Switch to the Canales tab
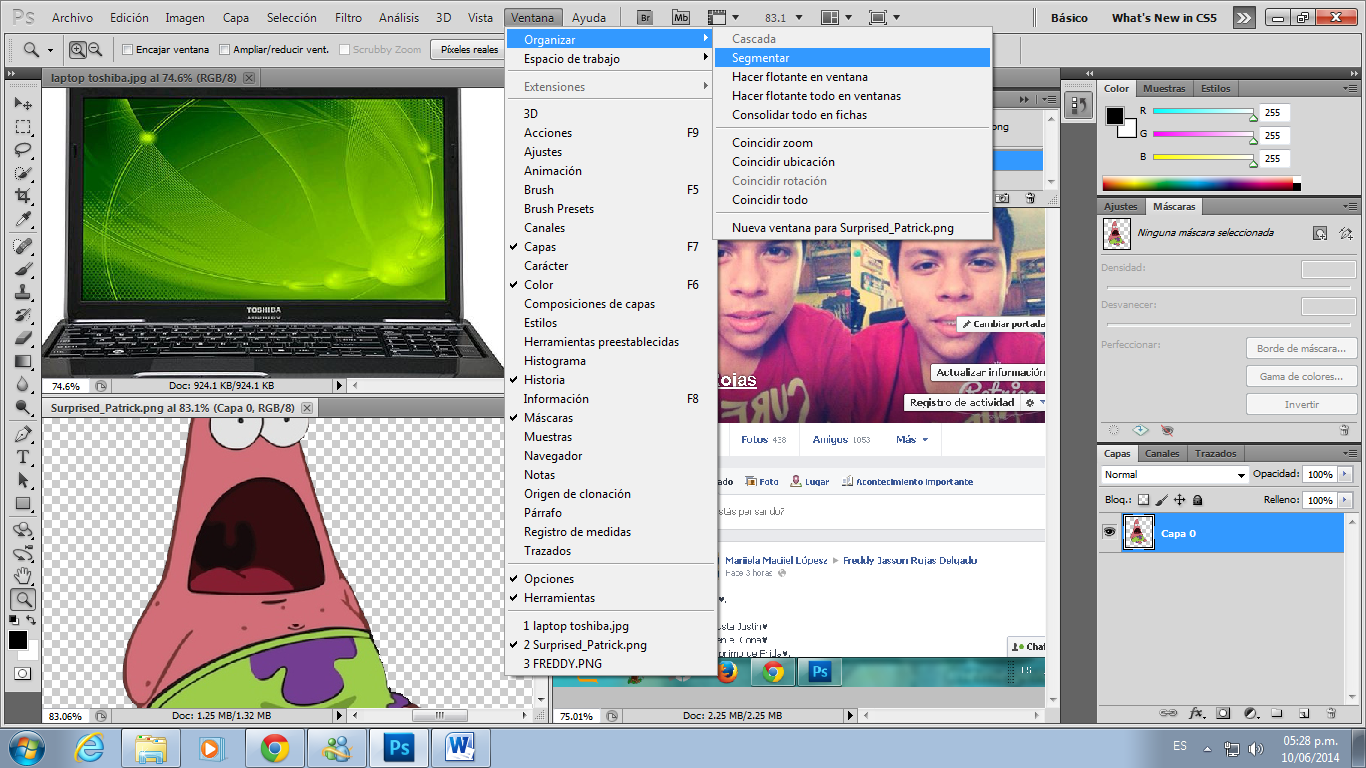The image size is (1366, 768). point(1162,453)
